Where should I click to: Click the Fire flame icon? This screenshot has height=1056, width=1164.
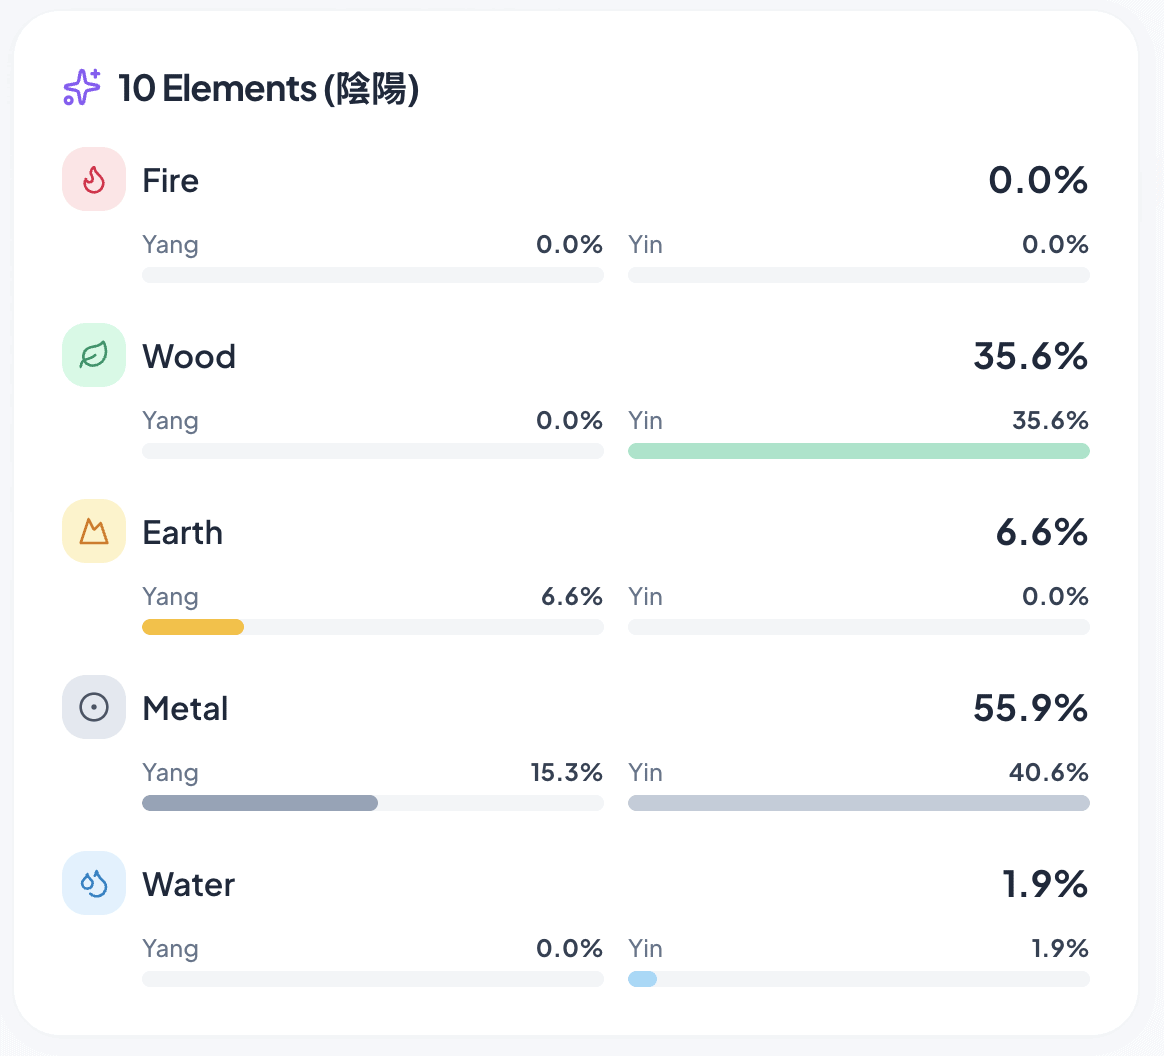coord(94,180)
